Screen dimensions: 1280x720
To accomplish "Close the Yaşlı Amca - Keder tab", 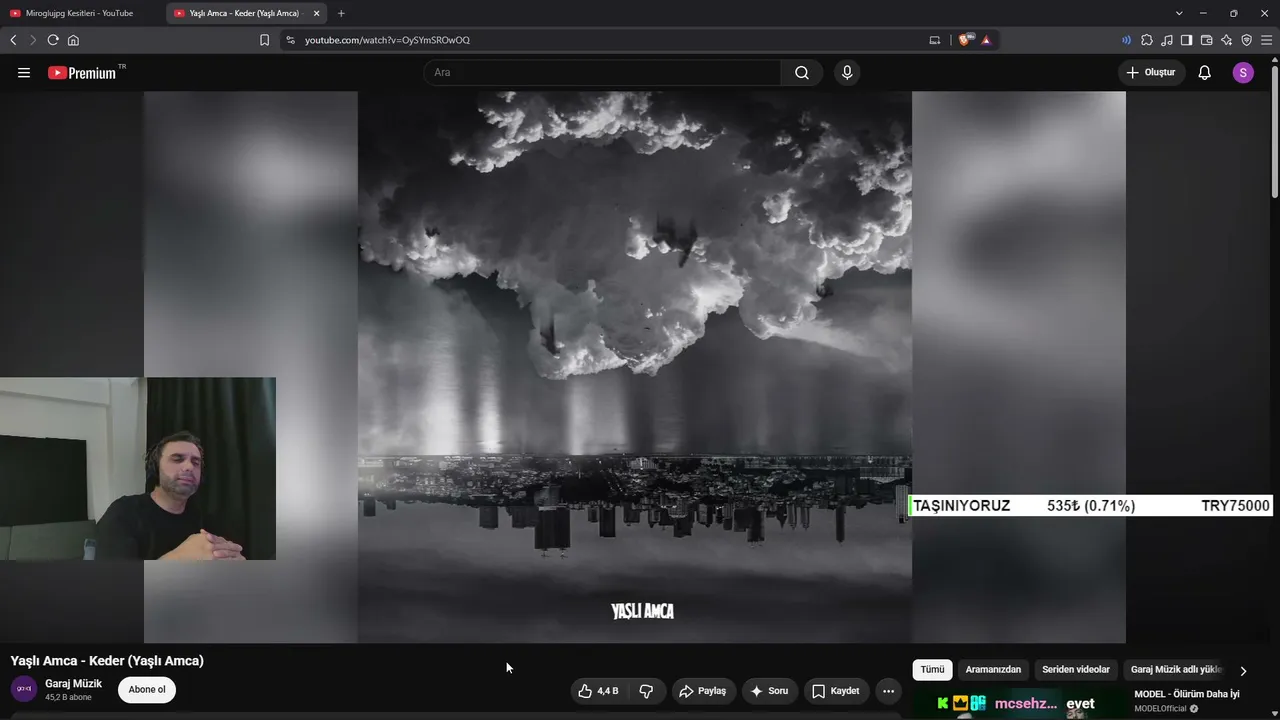I will tap(317, 13).
